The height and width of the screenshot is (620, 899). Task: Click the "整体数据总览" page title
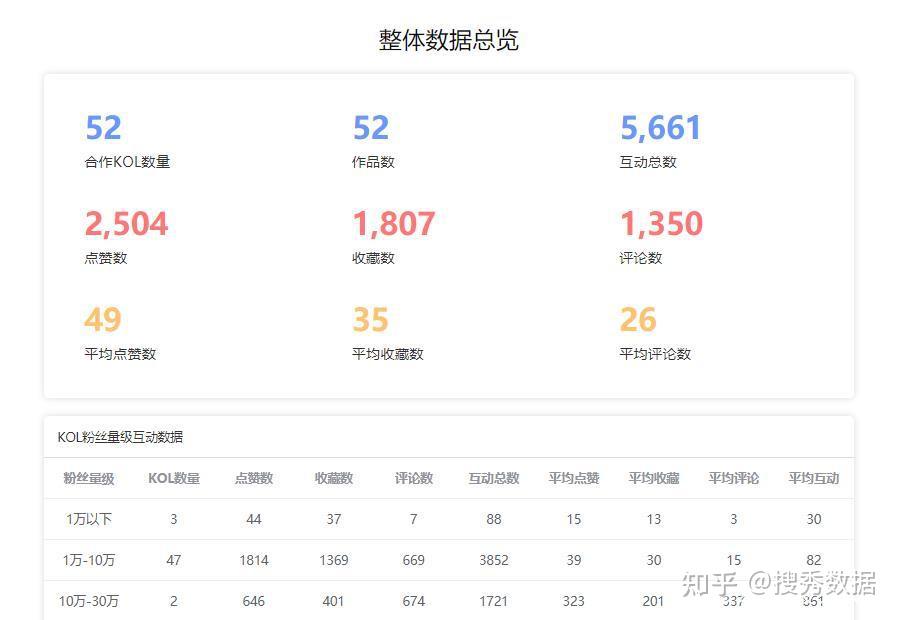(x=448, y=40)
